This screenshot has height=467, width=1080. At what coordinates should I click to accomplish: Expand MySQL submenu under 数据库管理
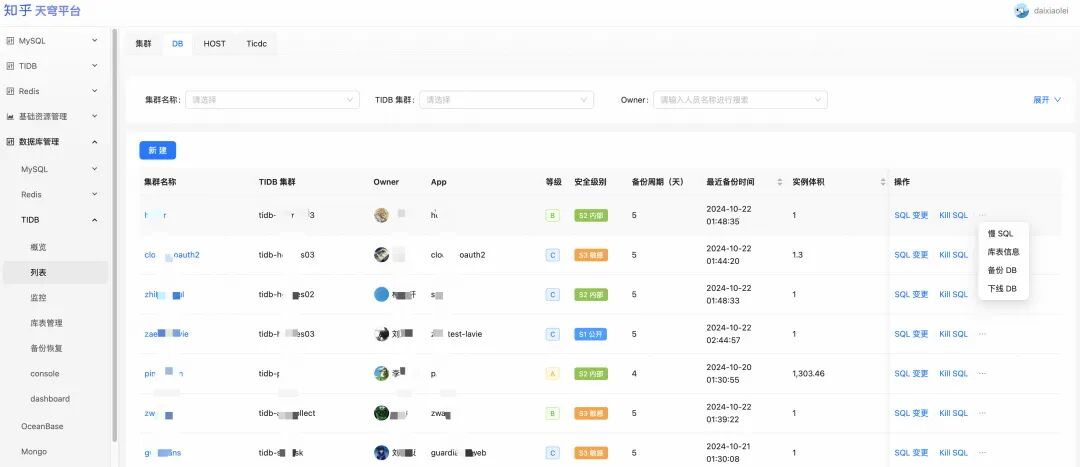point(94,169)
